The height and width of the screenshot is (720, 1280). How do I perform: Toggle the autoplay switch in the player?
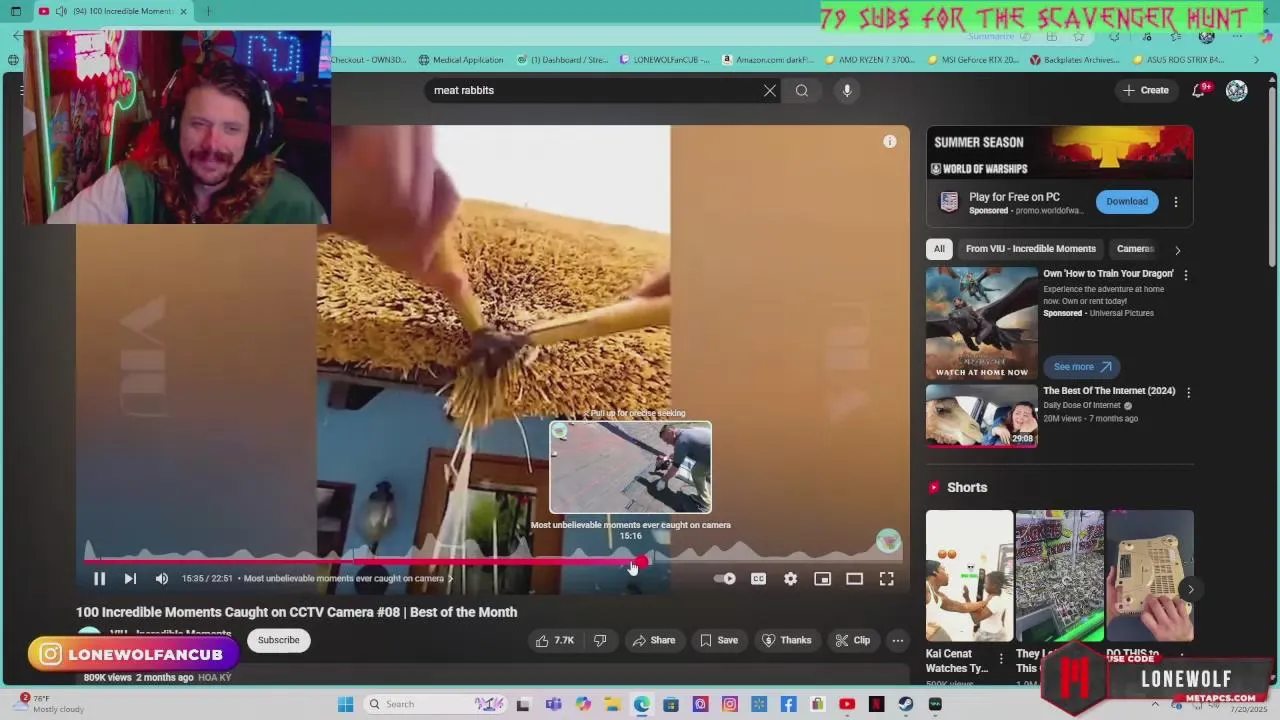(x=725, y=578)
